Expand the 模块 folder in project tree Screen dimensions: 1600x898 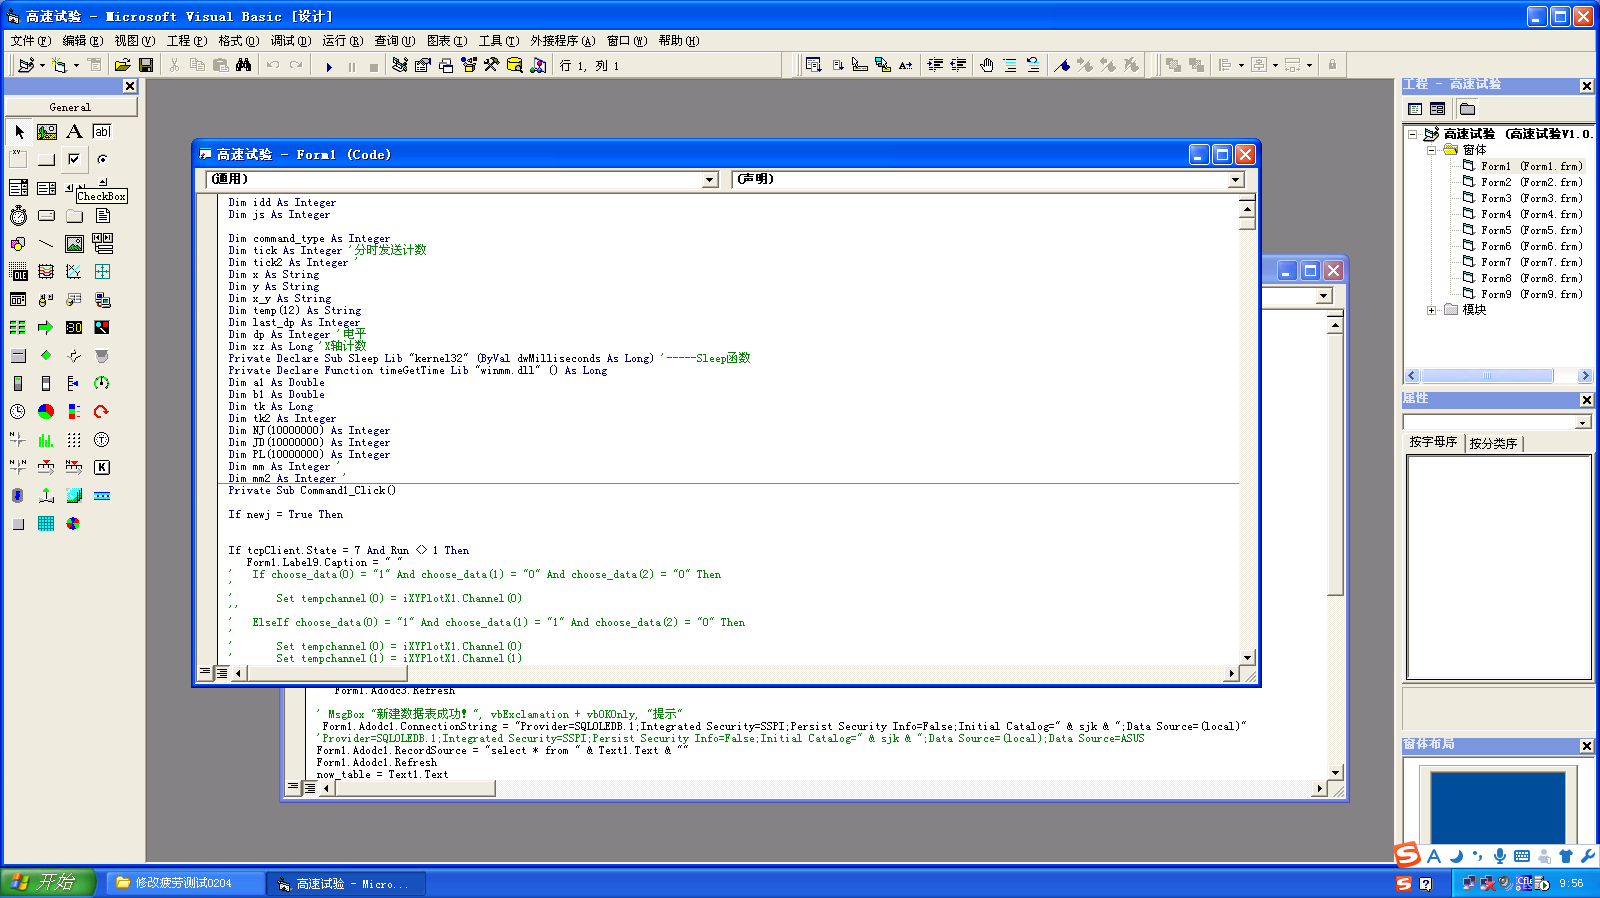tap(1432, 310)
